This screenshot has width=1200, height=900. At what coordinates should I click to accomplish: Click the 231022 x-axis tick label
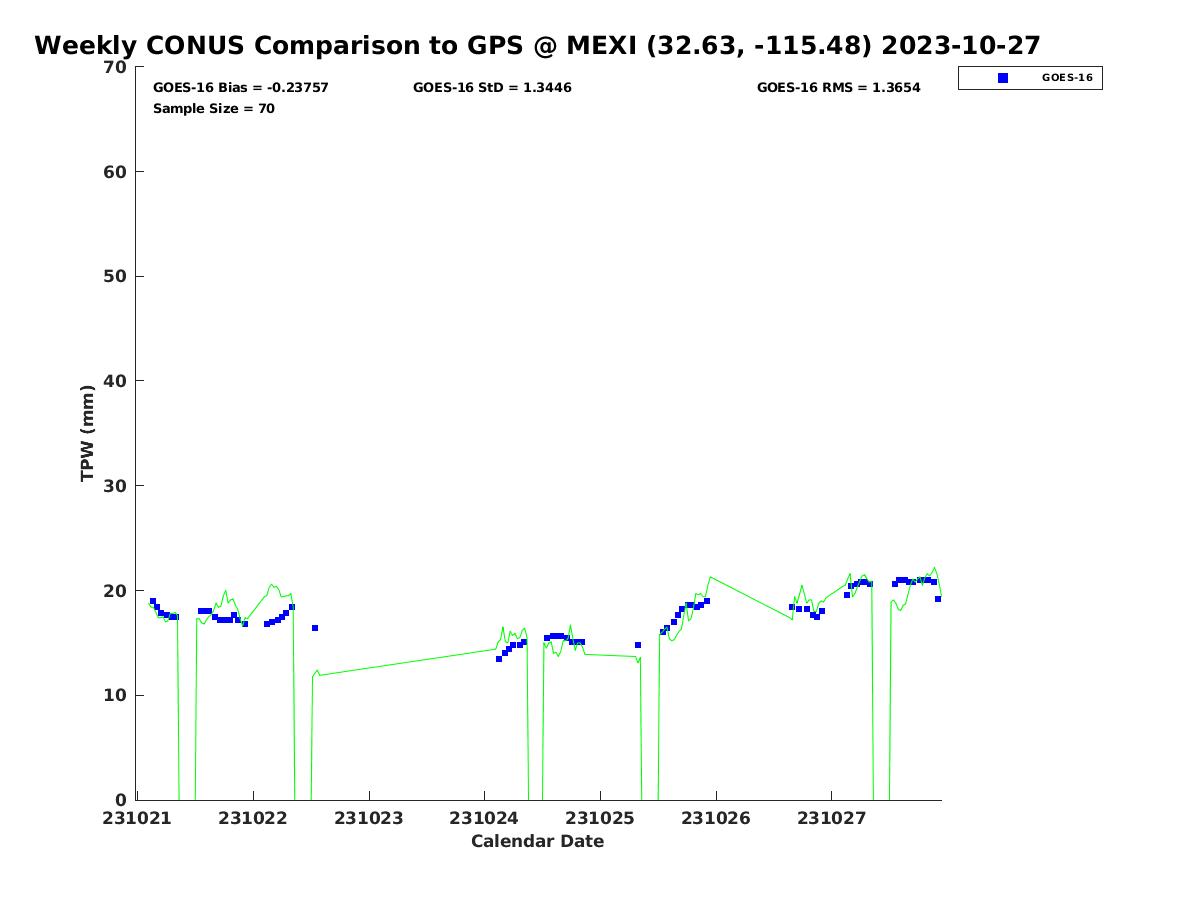tap(253, 818)
